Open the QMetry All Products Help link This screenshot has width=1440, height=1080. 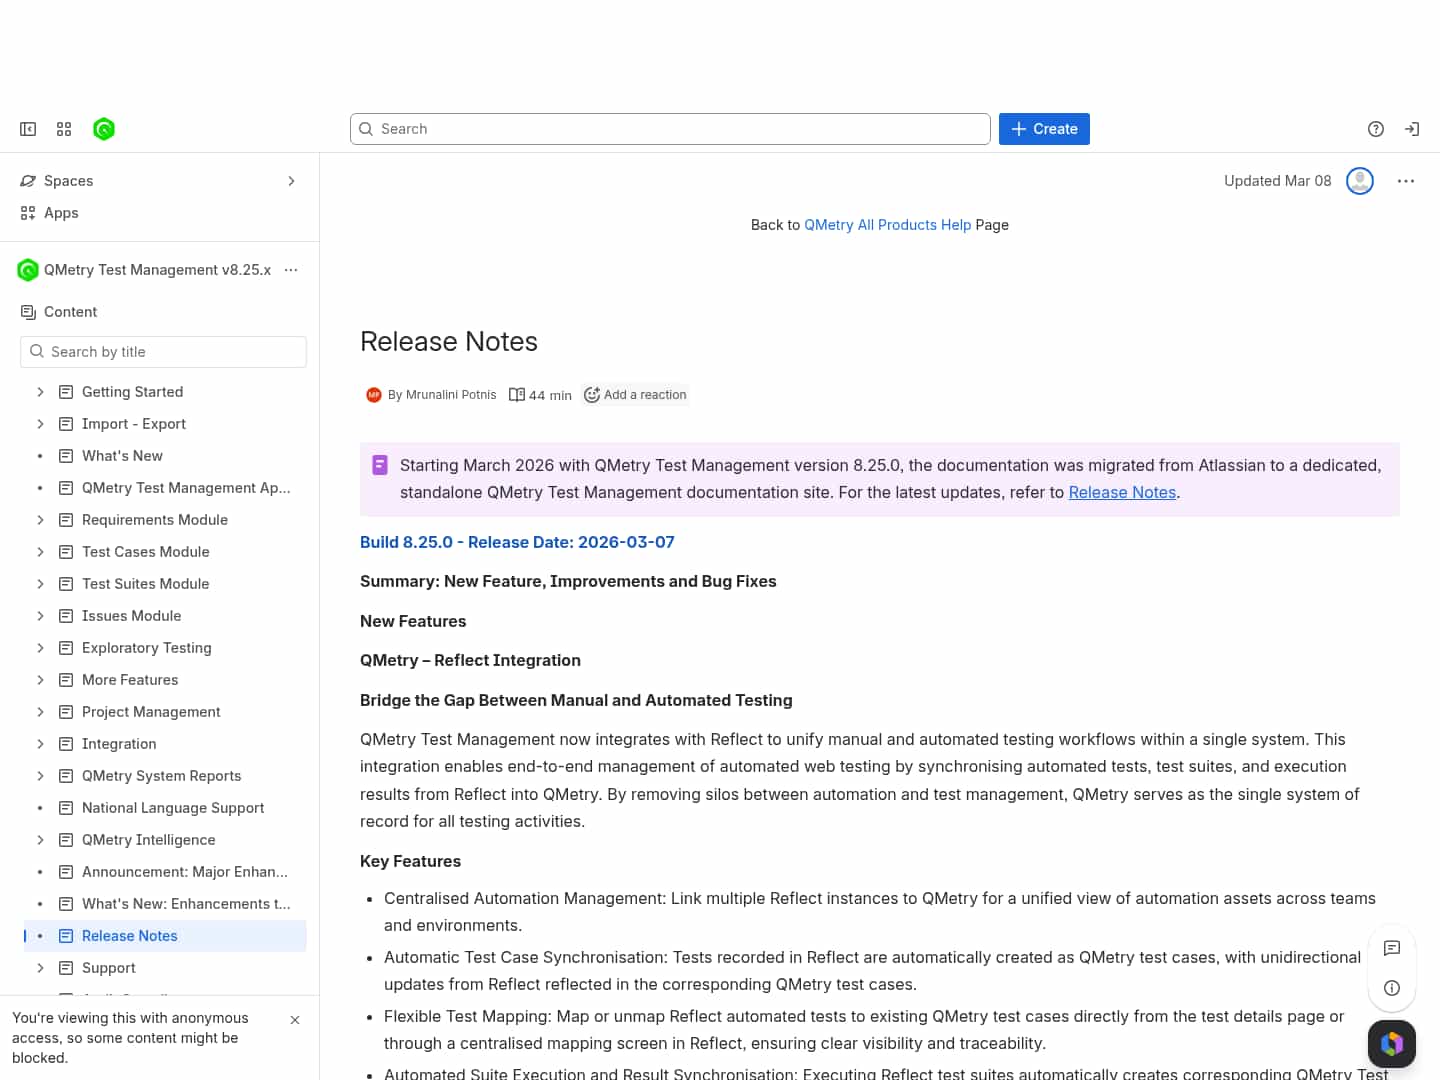pyautogui.click(x=887, y=225)
